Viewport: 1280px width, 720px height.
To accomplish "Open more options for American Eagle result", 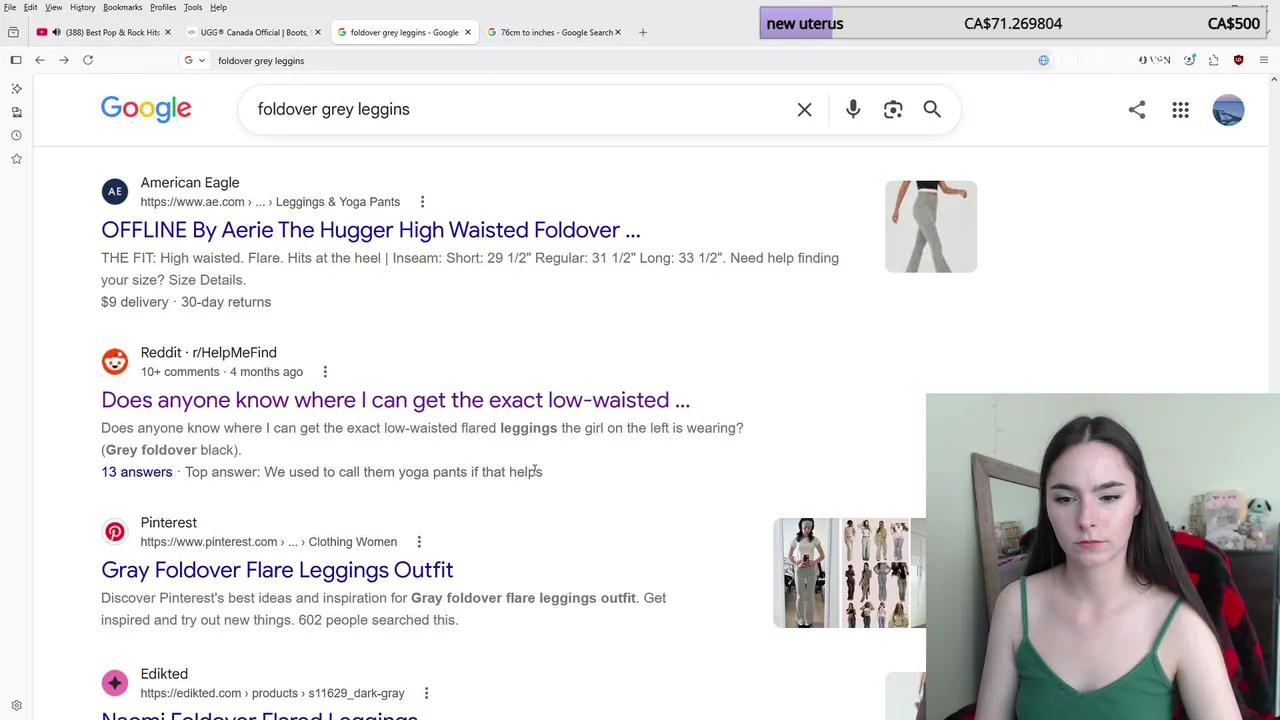I will [422, 202].
